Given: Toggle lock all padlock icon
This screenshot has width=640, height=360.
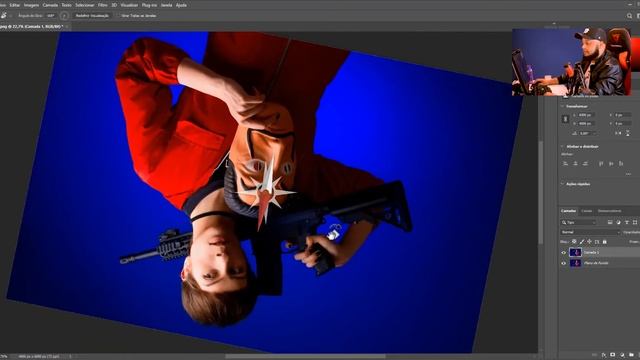Looking at the screenshot, I should [x=604, y=242].
